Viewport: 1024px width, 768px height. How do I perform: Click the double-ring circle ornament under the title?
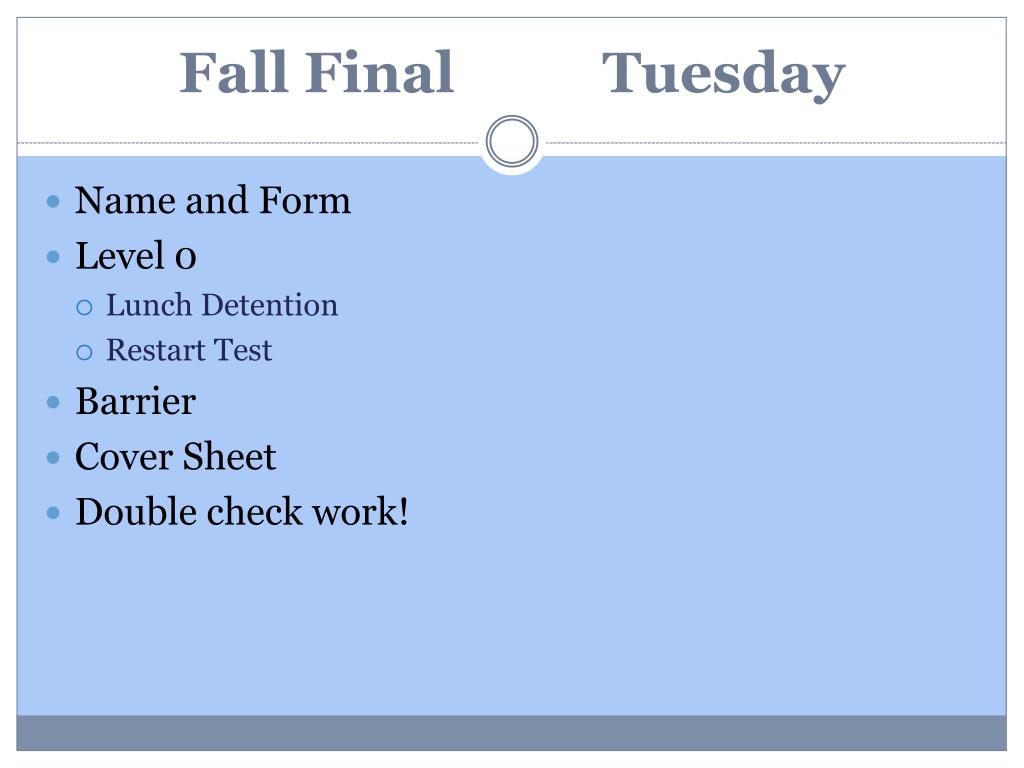tap(512, 141)
